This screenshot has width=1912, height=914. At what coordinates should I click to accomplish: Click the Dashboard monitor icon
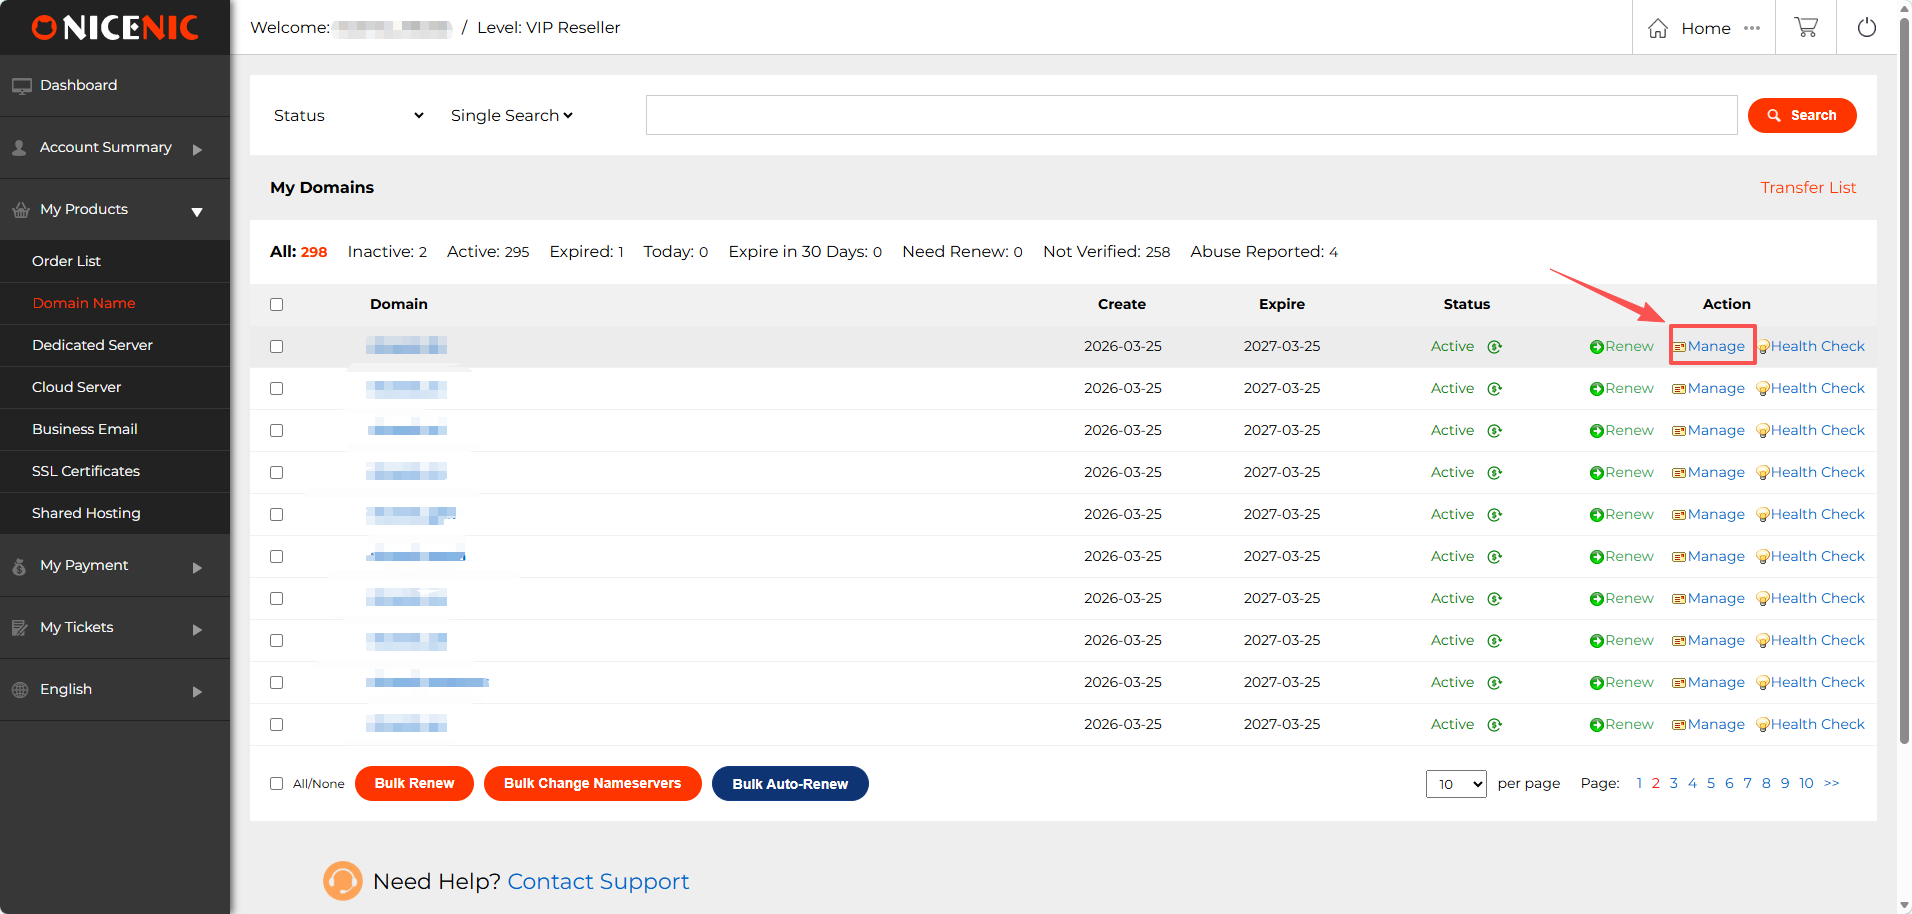(21, 86)
